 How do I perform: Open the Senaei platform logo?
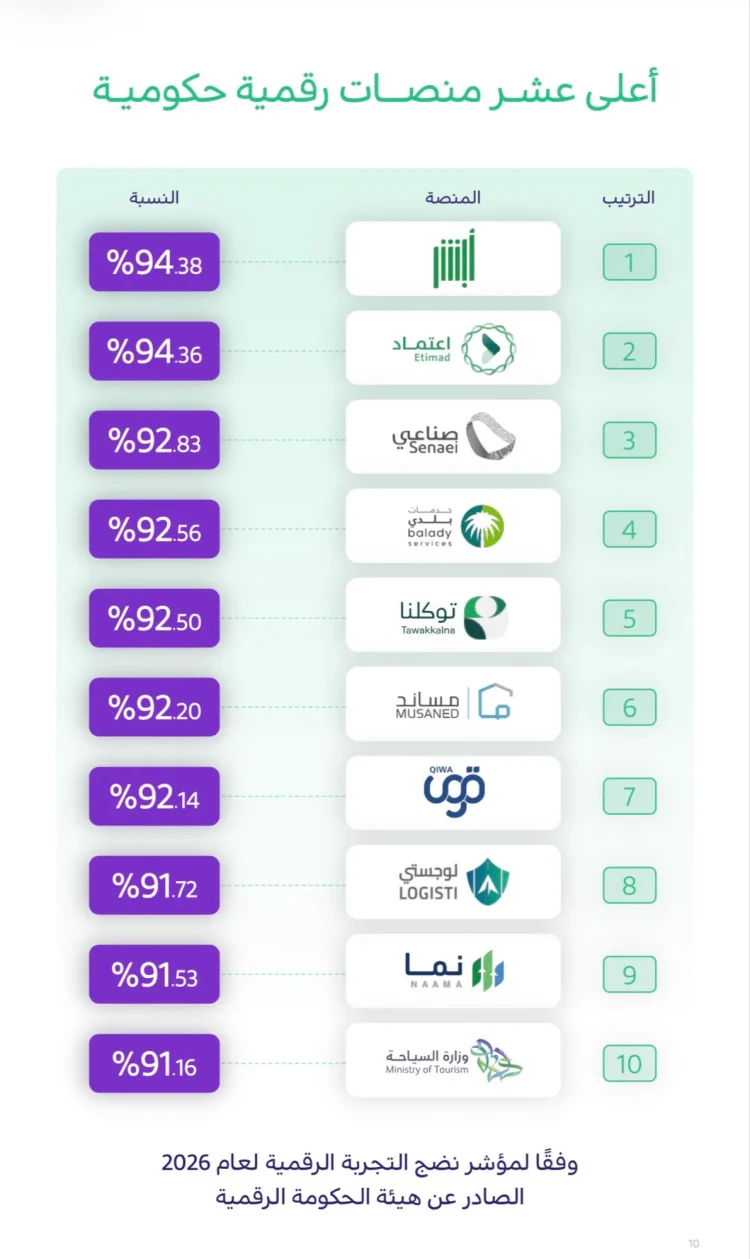tap(453, 437)
